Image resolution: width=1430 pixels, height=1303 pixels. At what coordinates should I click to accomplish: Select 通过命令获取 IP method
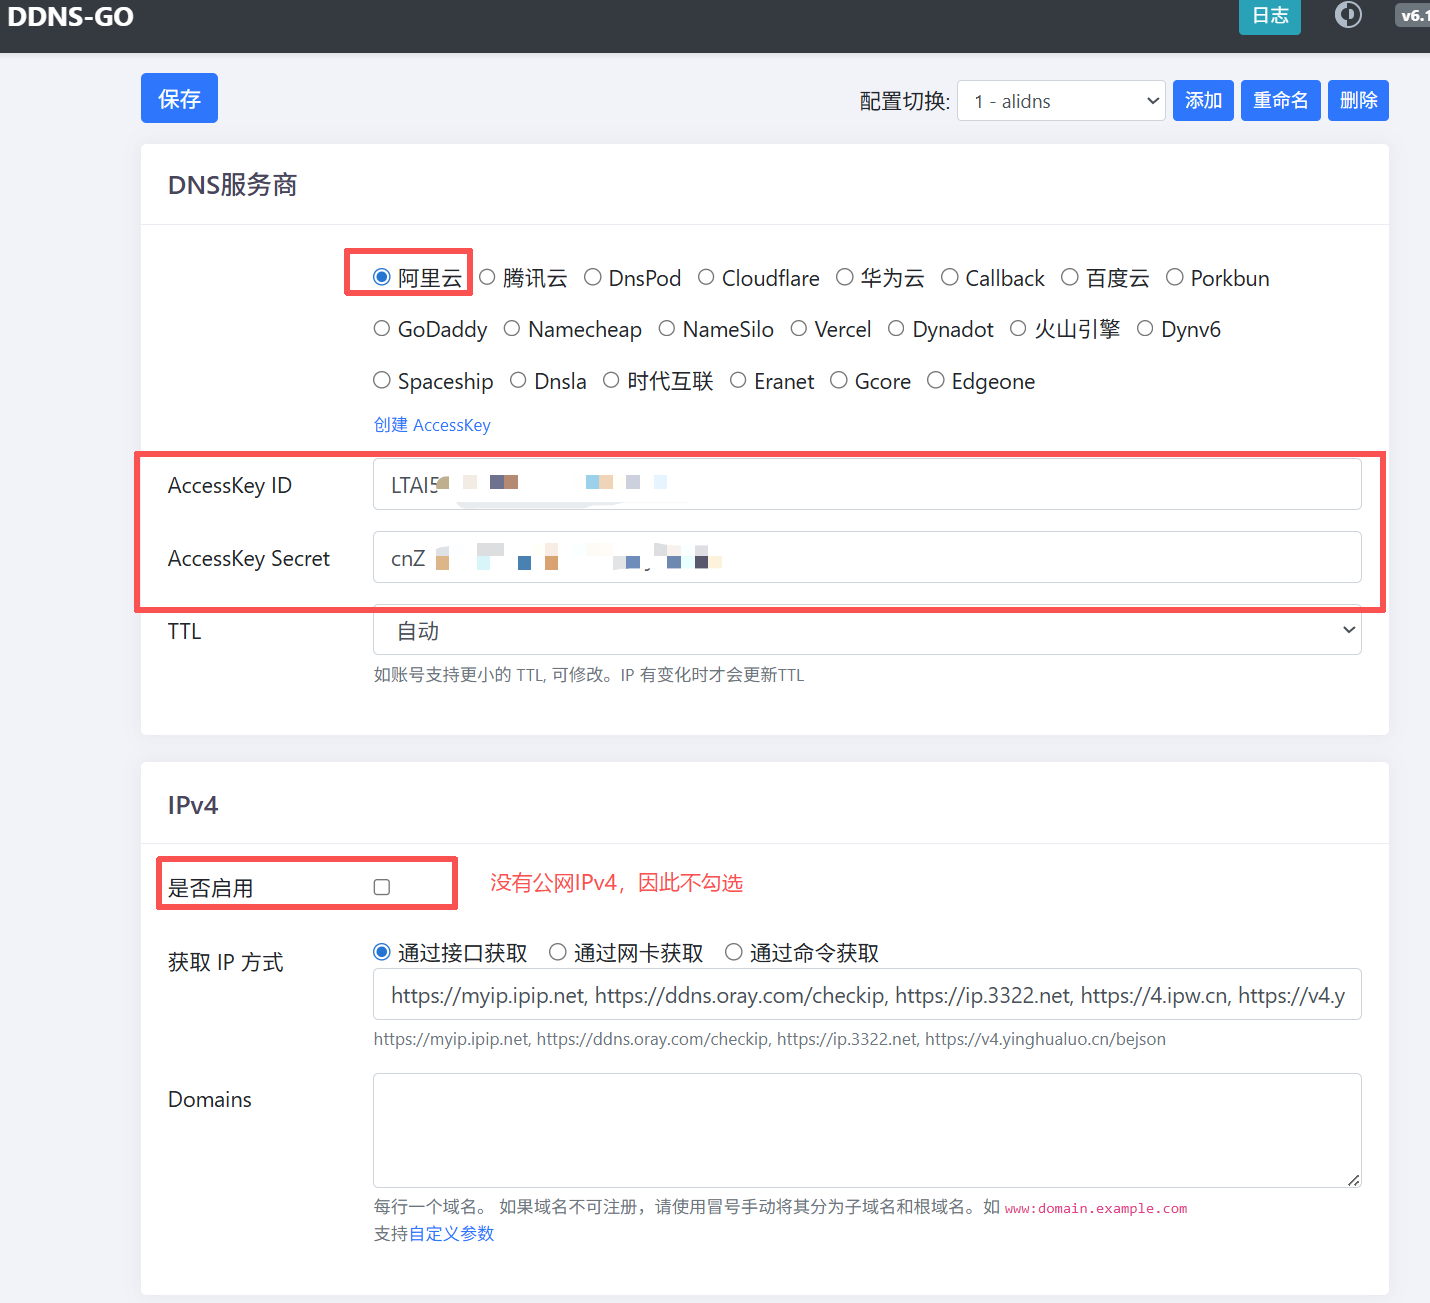(x=734, y=952)
